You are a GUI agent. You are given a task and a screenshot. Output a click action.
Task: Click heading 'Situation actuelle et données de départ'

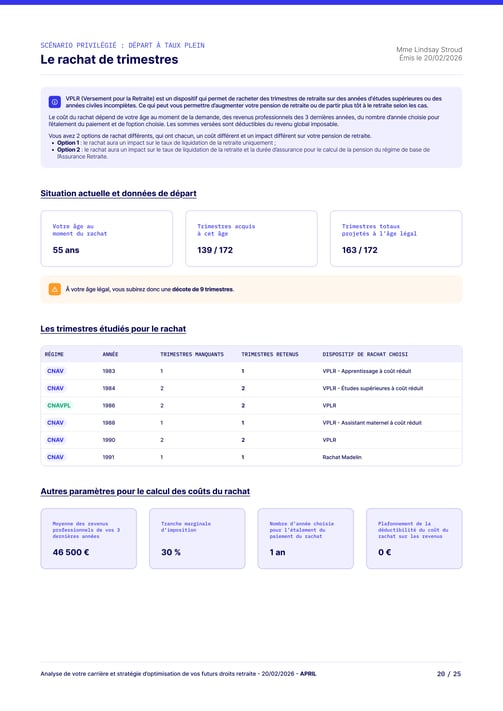pos(118,193)
